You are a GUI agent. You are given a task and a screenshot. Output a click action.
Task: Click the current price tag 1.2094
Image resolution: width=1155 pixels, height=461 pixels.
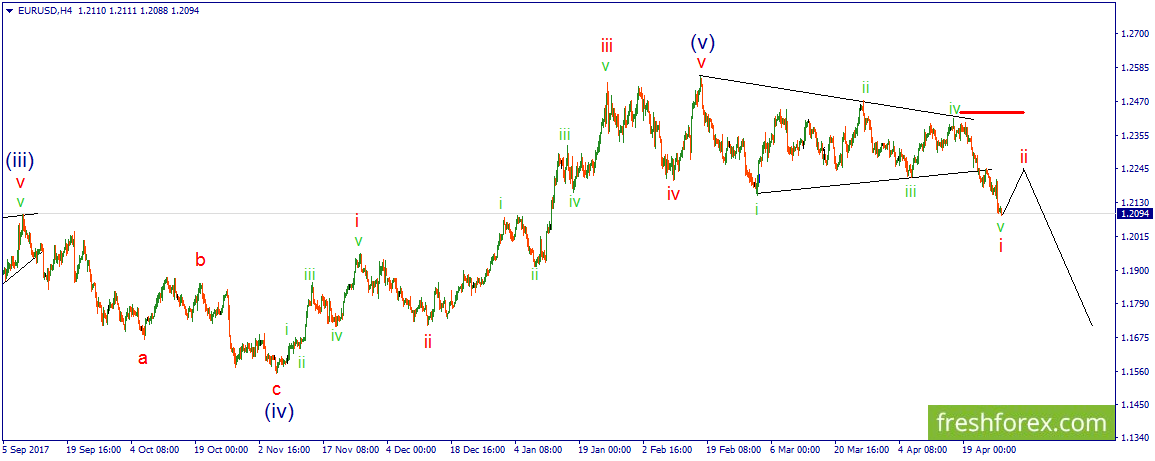(1134, 214)
